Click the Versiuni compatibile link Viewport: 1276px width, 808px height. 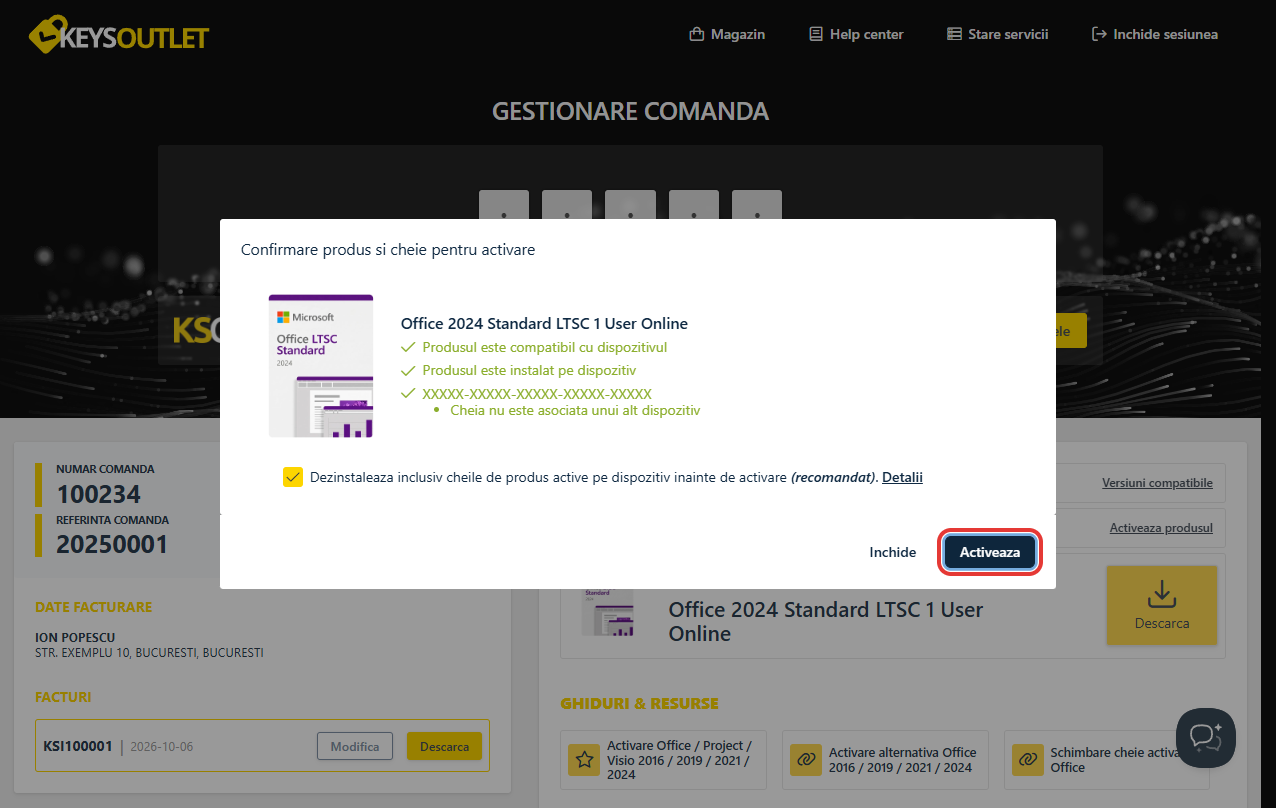tap(1157, 483)
